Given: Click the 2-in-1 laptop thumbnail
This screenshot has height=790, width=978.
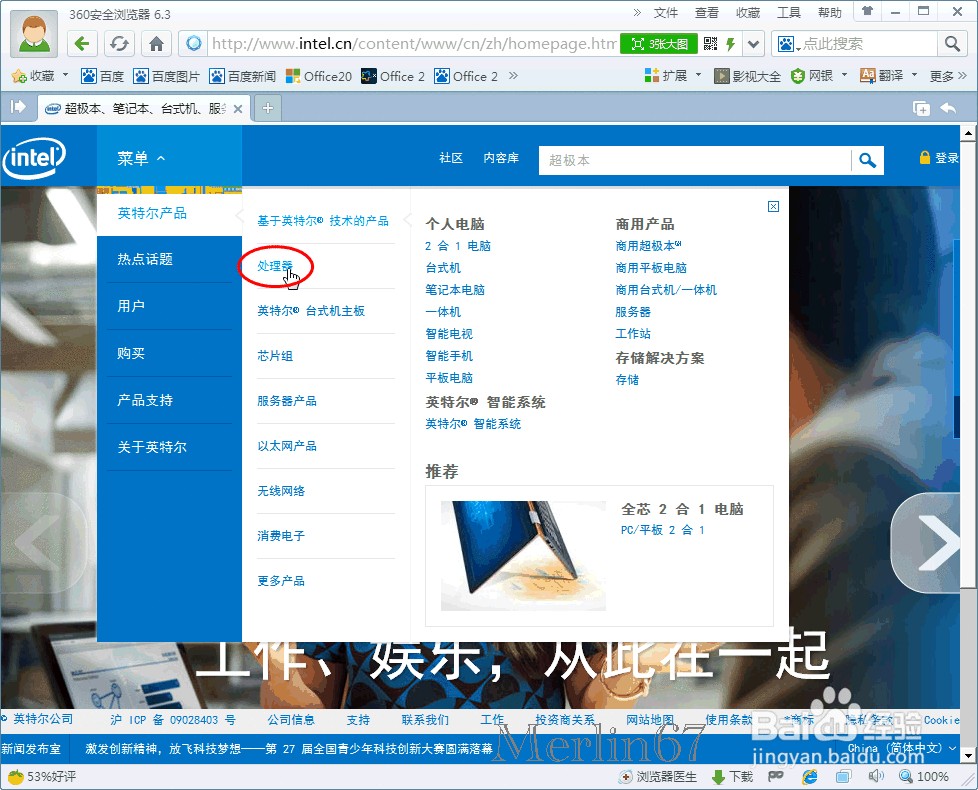Looking at the screenshot, I should pos(523,556).
